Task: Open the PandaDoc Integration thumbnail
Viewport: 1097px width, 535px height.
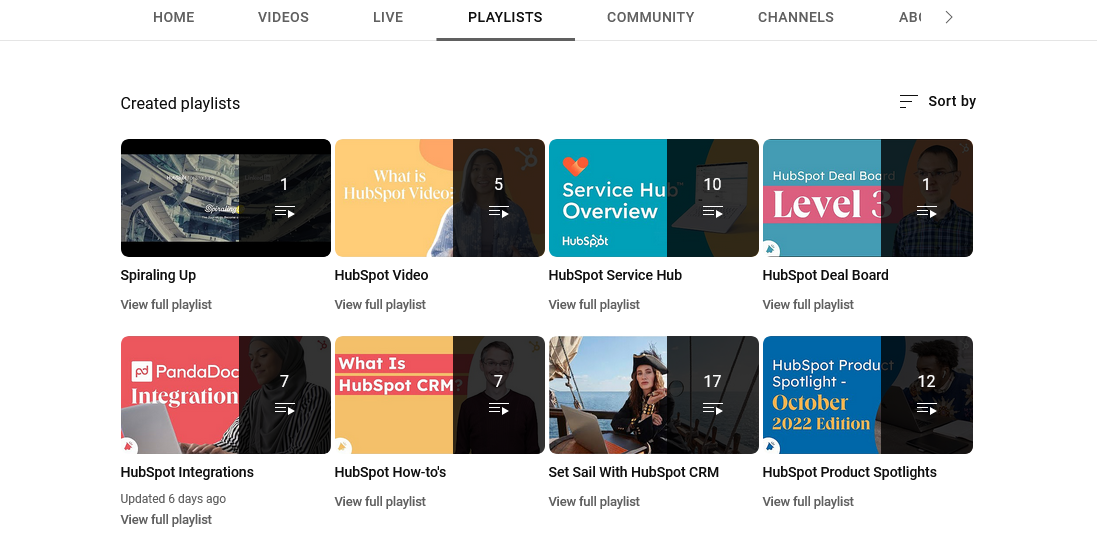Action: (226, 395)
